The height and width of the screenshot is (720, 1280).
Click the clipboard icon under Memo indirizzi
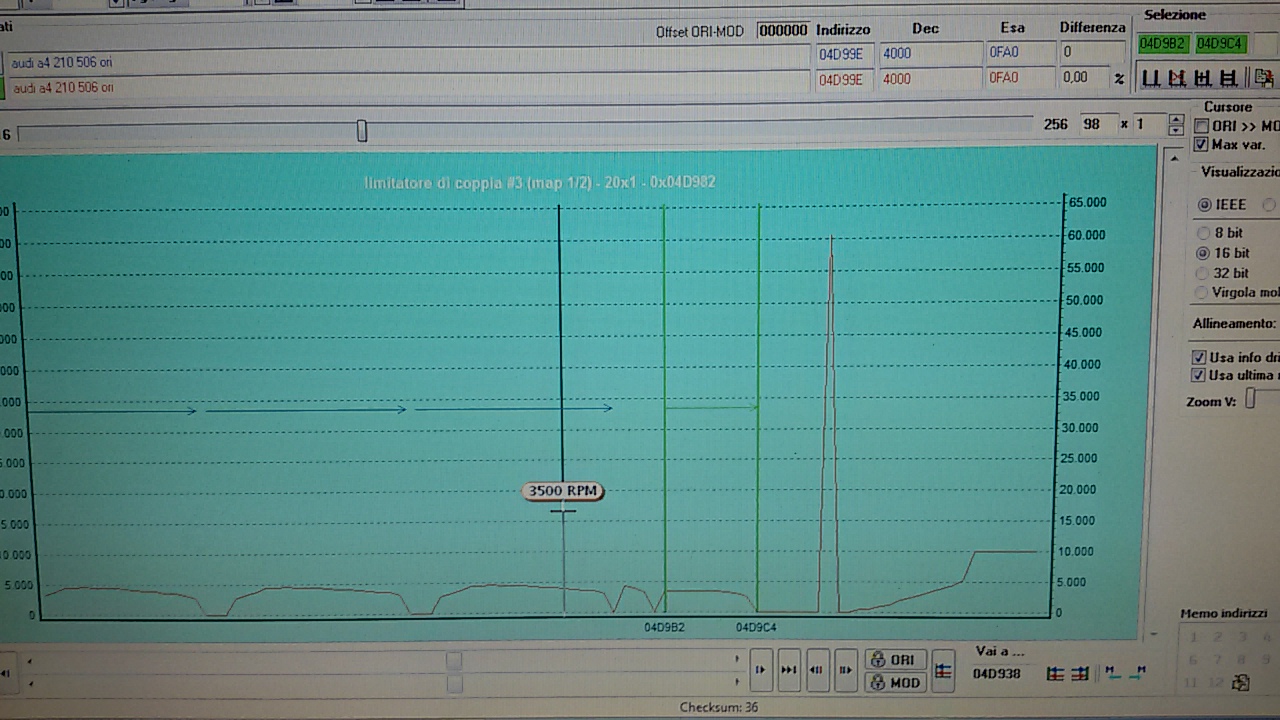pos(1241,683)
